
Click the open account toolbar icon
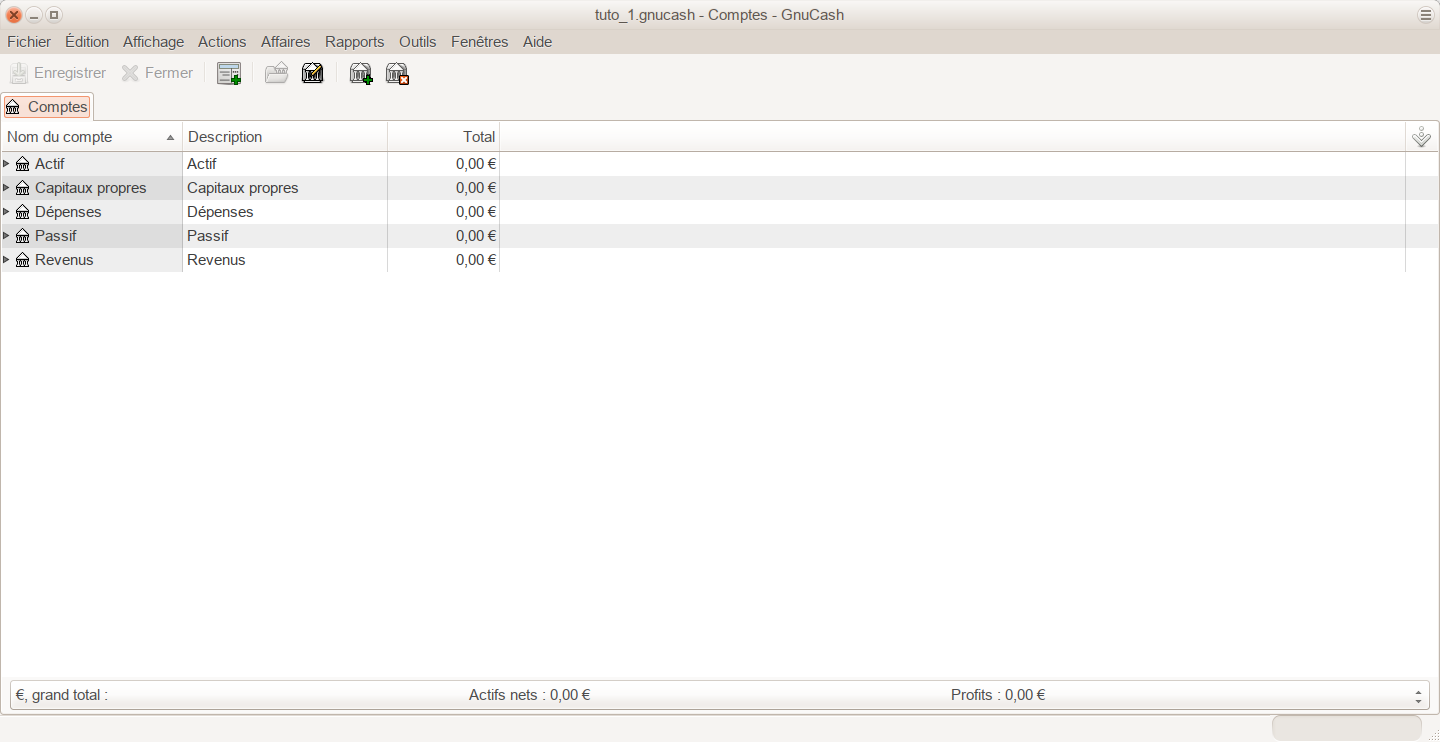[276, 73]
